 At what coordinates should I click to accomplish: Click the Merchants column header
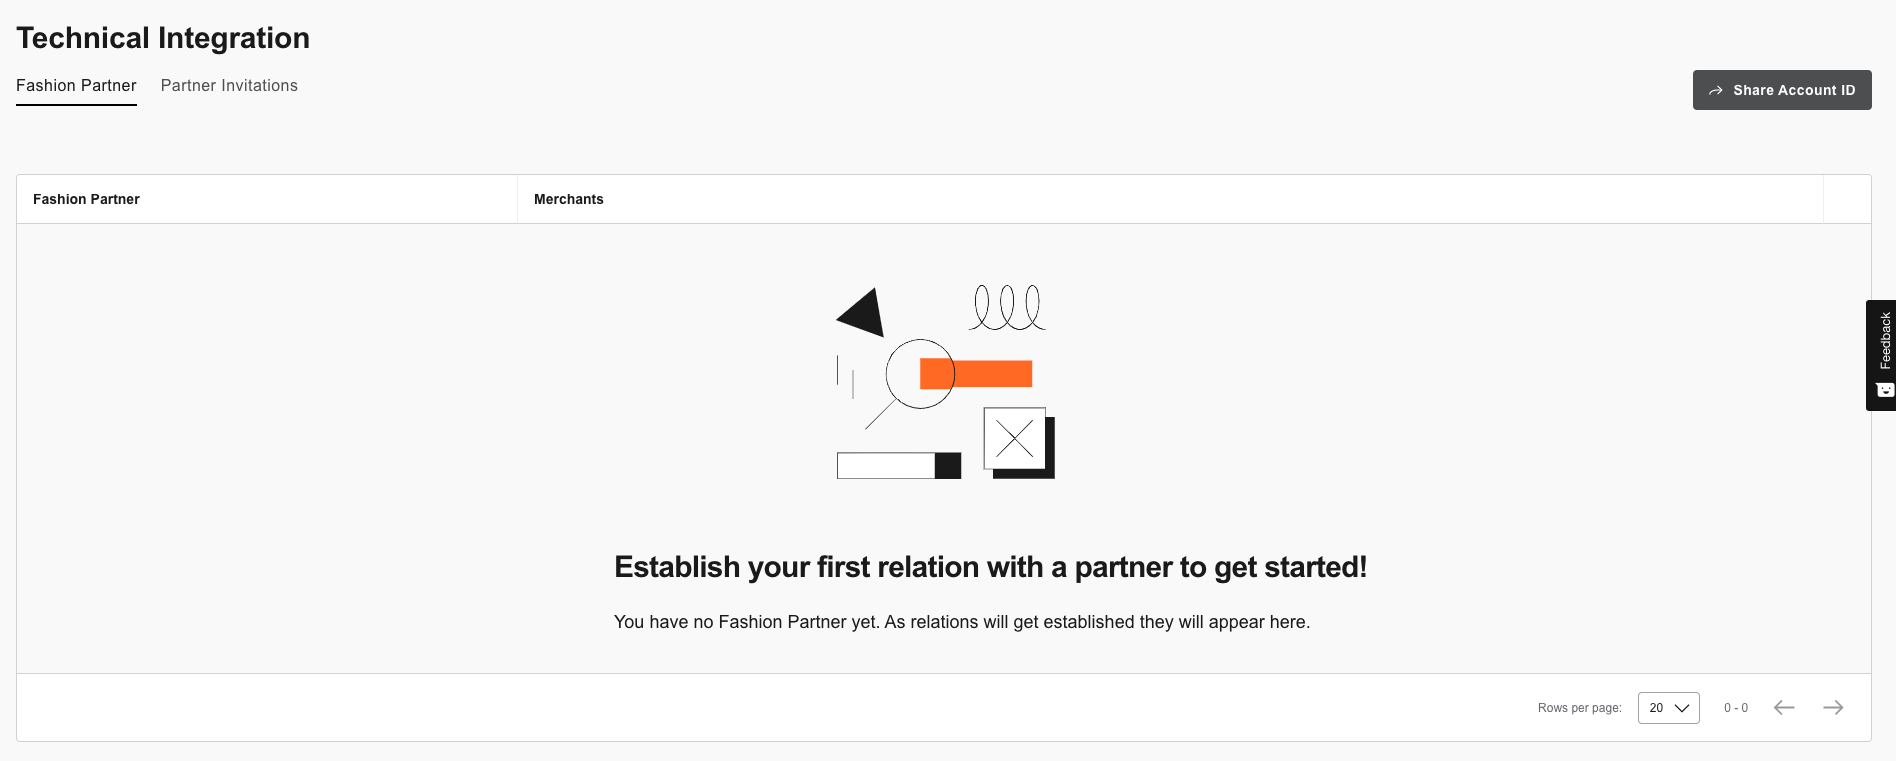[x=569, y=199]
